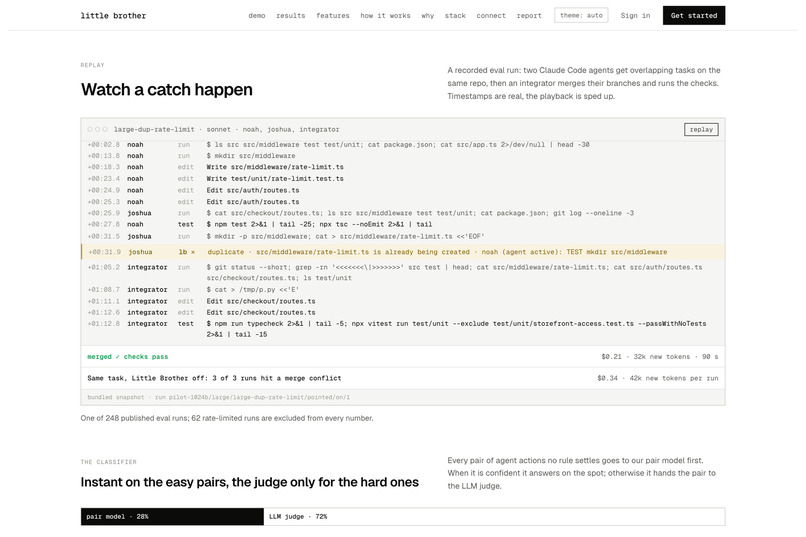Open the stack nav link

click(455, 15)
